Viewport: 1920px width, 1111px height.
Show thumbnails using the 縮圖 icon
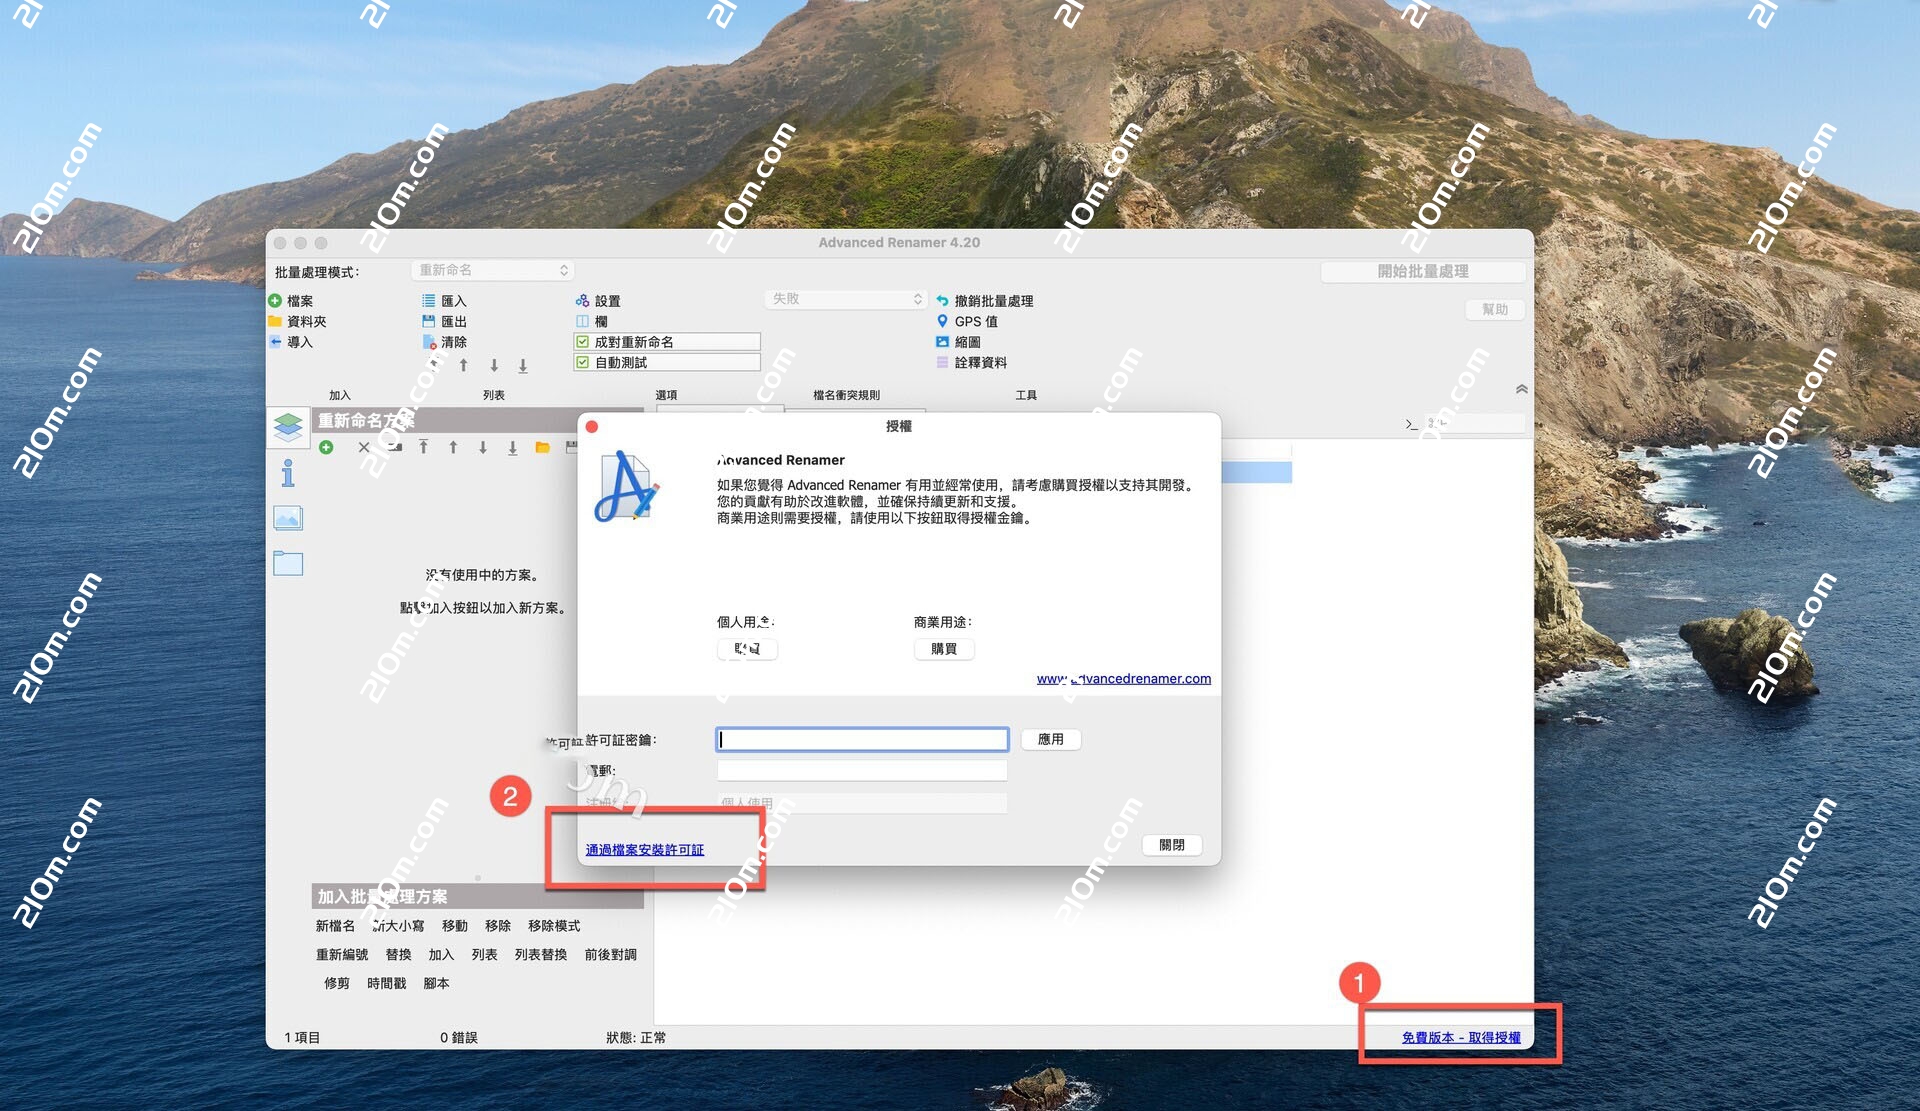coord(941,342)
